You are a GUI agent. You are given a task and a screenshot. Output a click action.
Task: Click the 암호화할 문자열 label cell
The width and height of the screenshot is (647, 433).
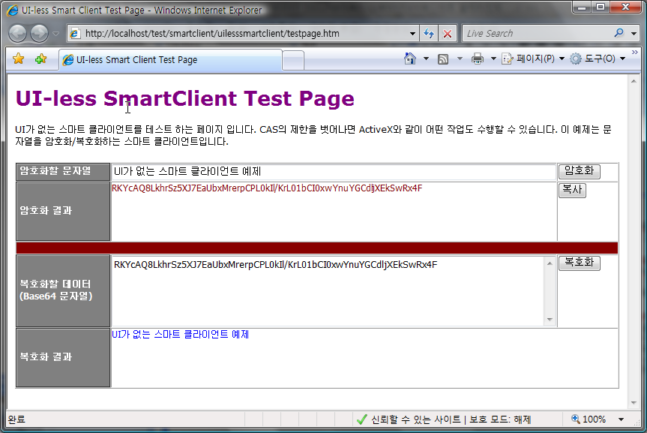63,171
